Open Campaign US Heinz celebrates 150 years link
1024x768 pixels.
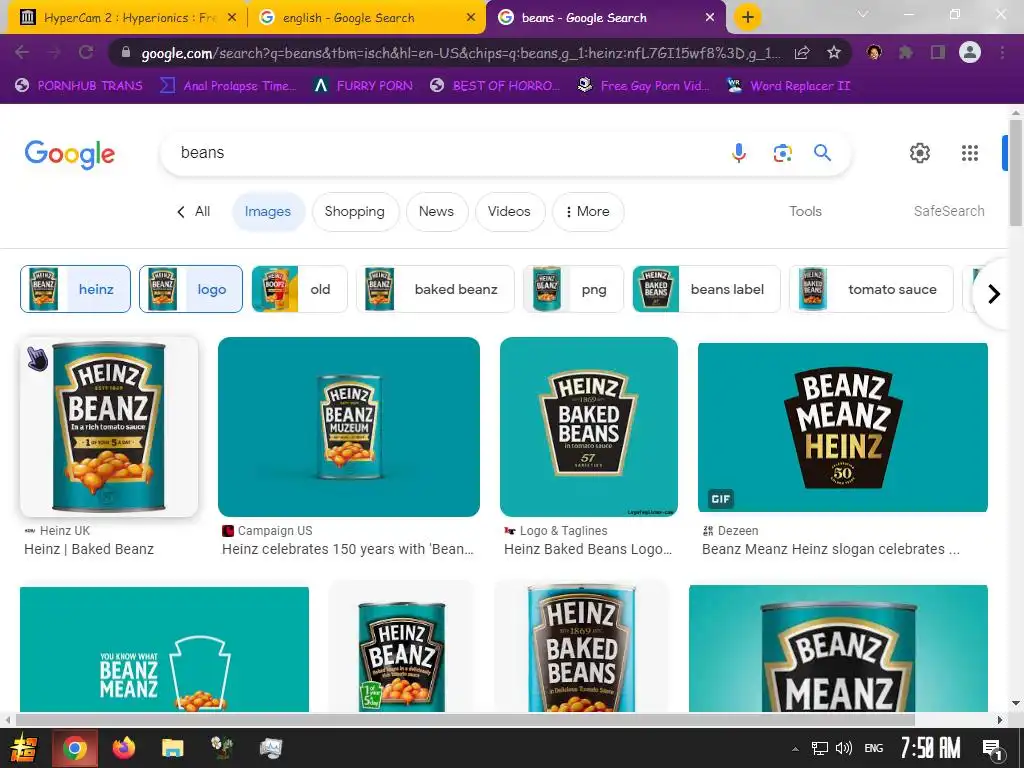(348, 549)
